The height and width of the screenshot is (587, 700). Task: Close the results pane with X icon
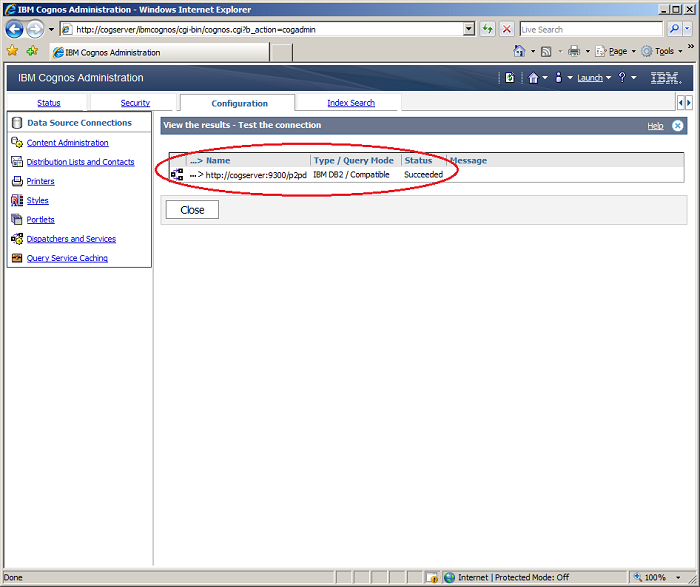(x=678, y=126)
